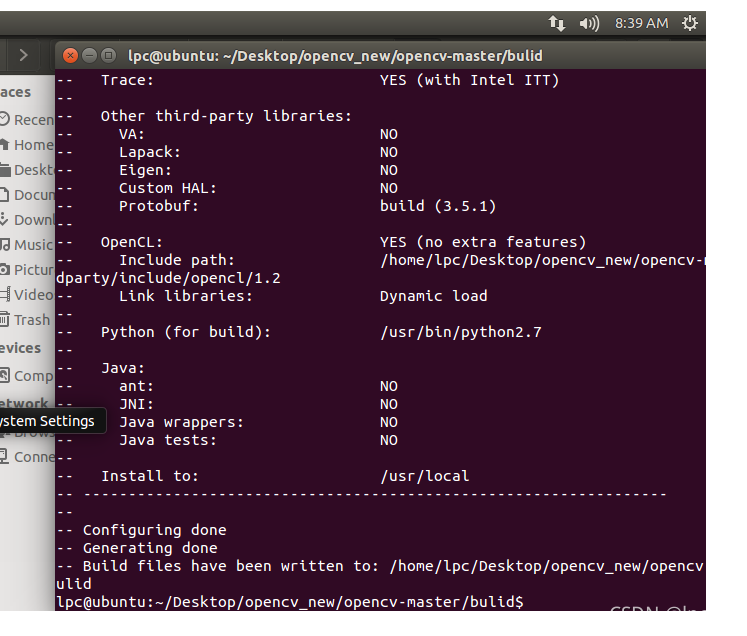Viewport: 747px width, 636px height.
Task: Click 'YES (with Intel ITT)' text
Action: [469, 80]
